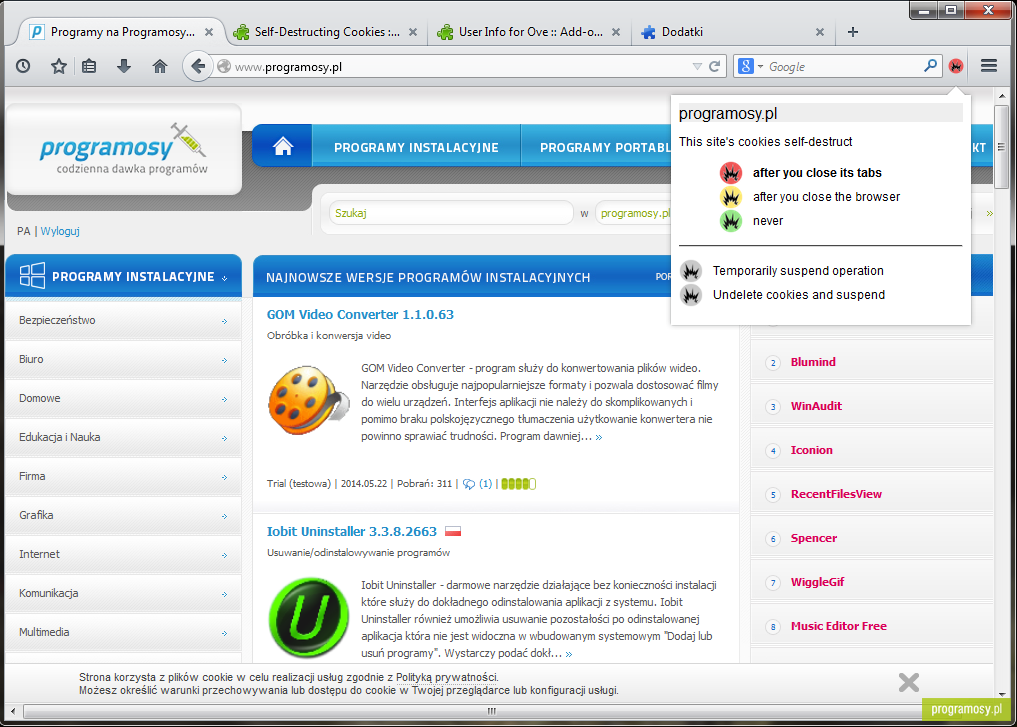Dismiss the cookie notice with X
Screen dimensions: 1017x727
coord(909,682)
